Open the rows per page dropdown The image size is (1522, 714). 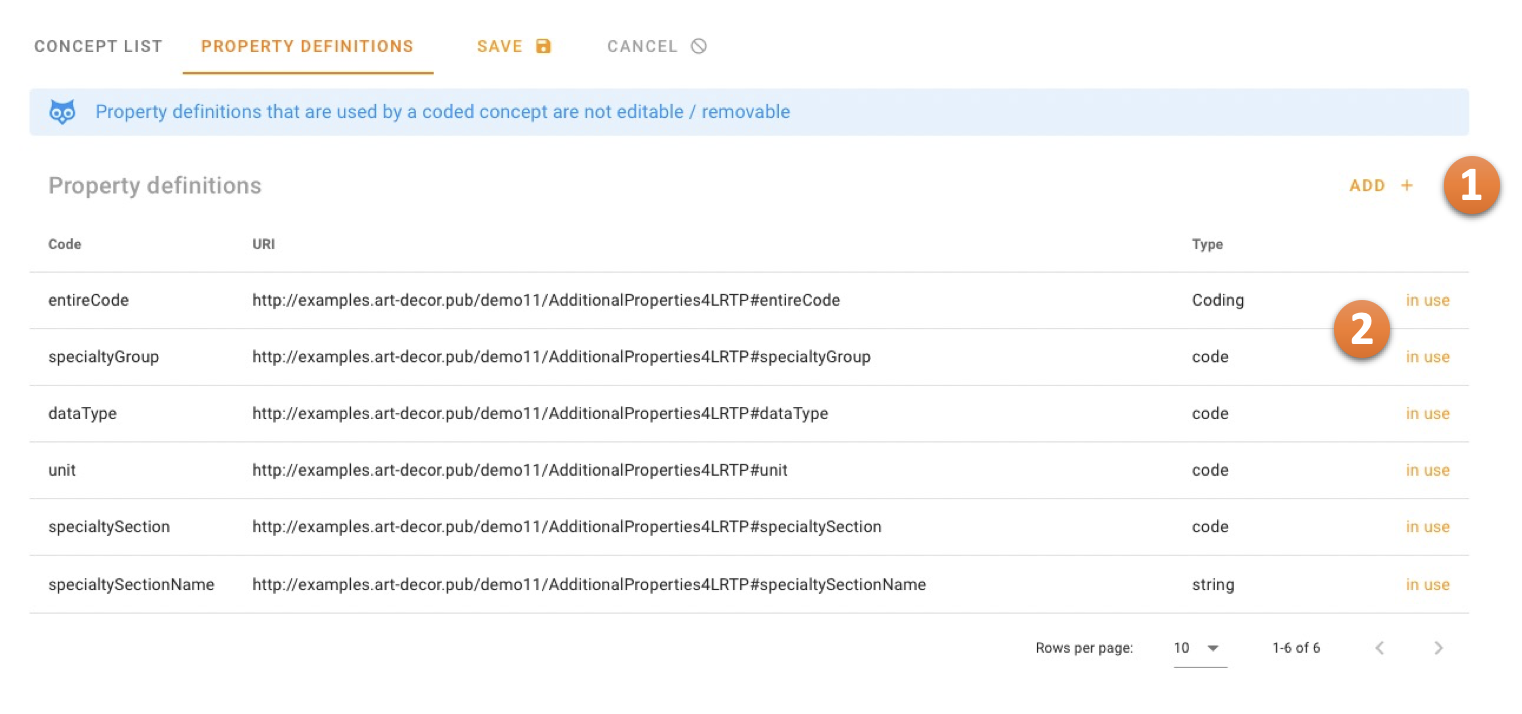point(1199,648)
